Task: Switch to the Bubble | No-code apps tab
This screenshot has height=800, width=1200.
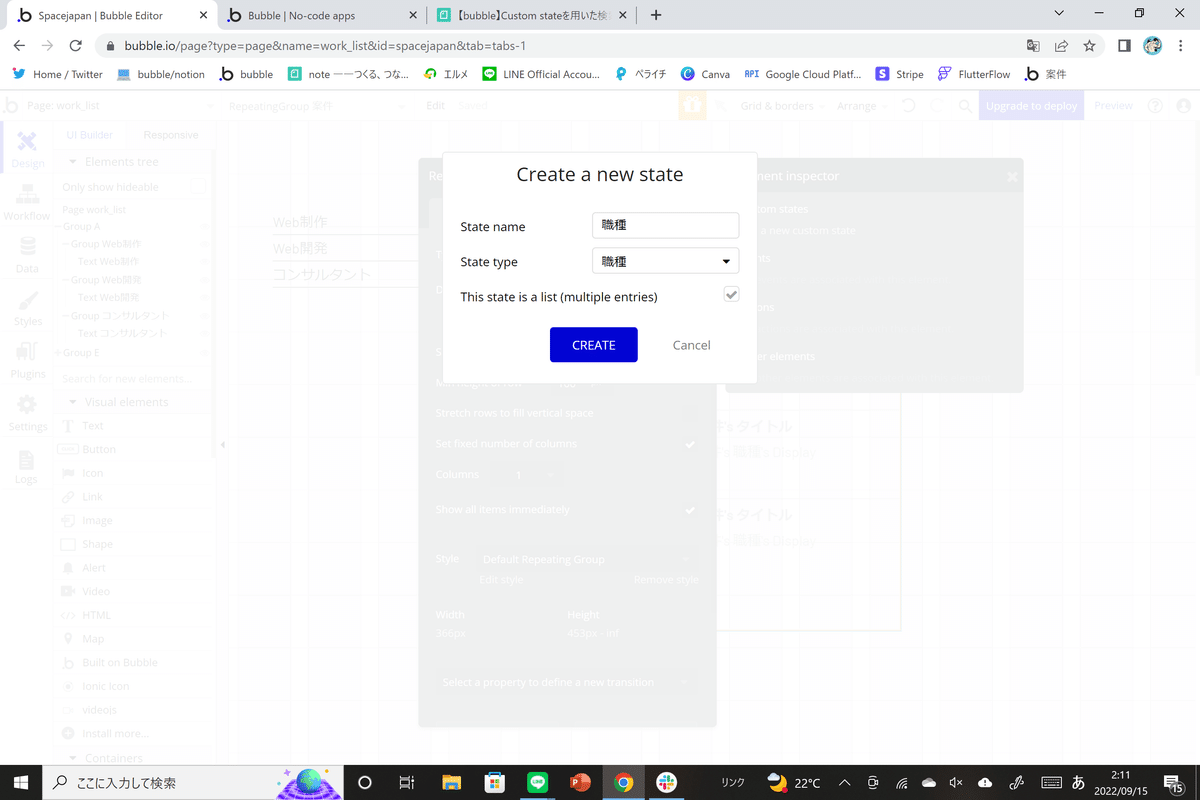Action: point(321,16)
